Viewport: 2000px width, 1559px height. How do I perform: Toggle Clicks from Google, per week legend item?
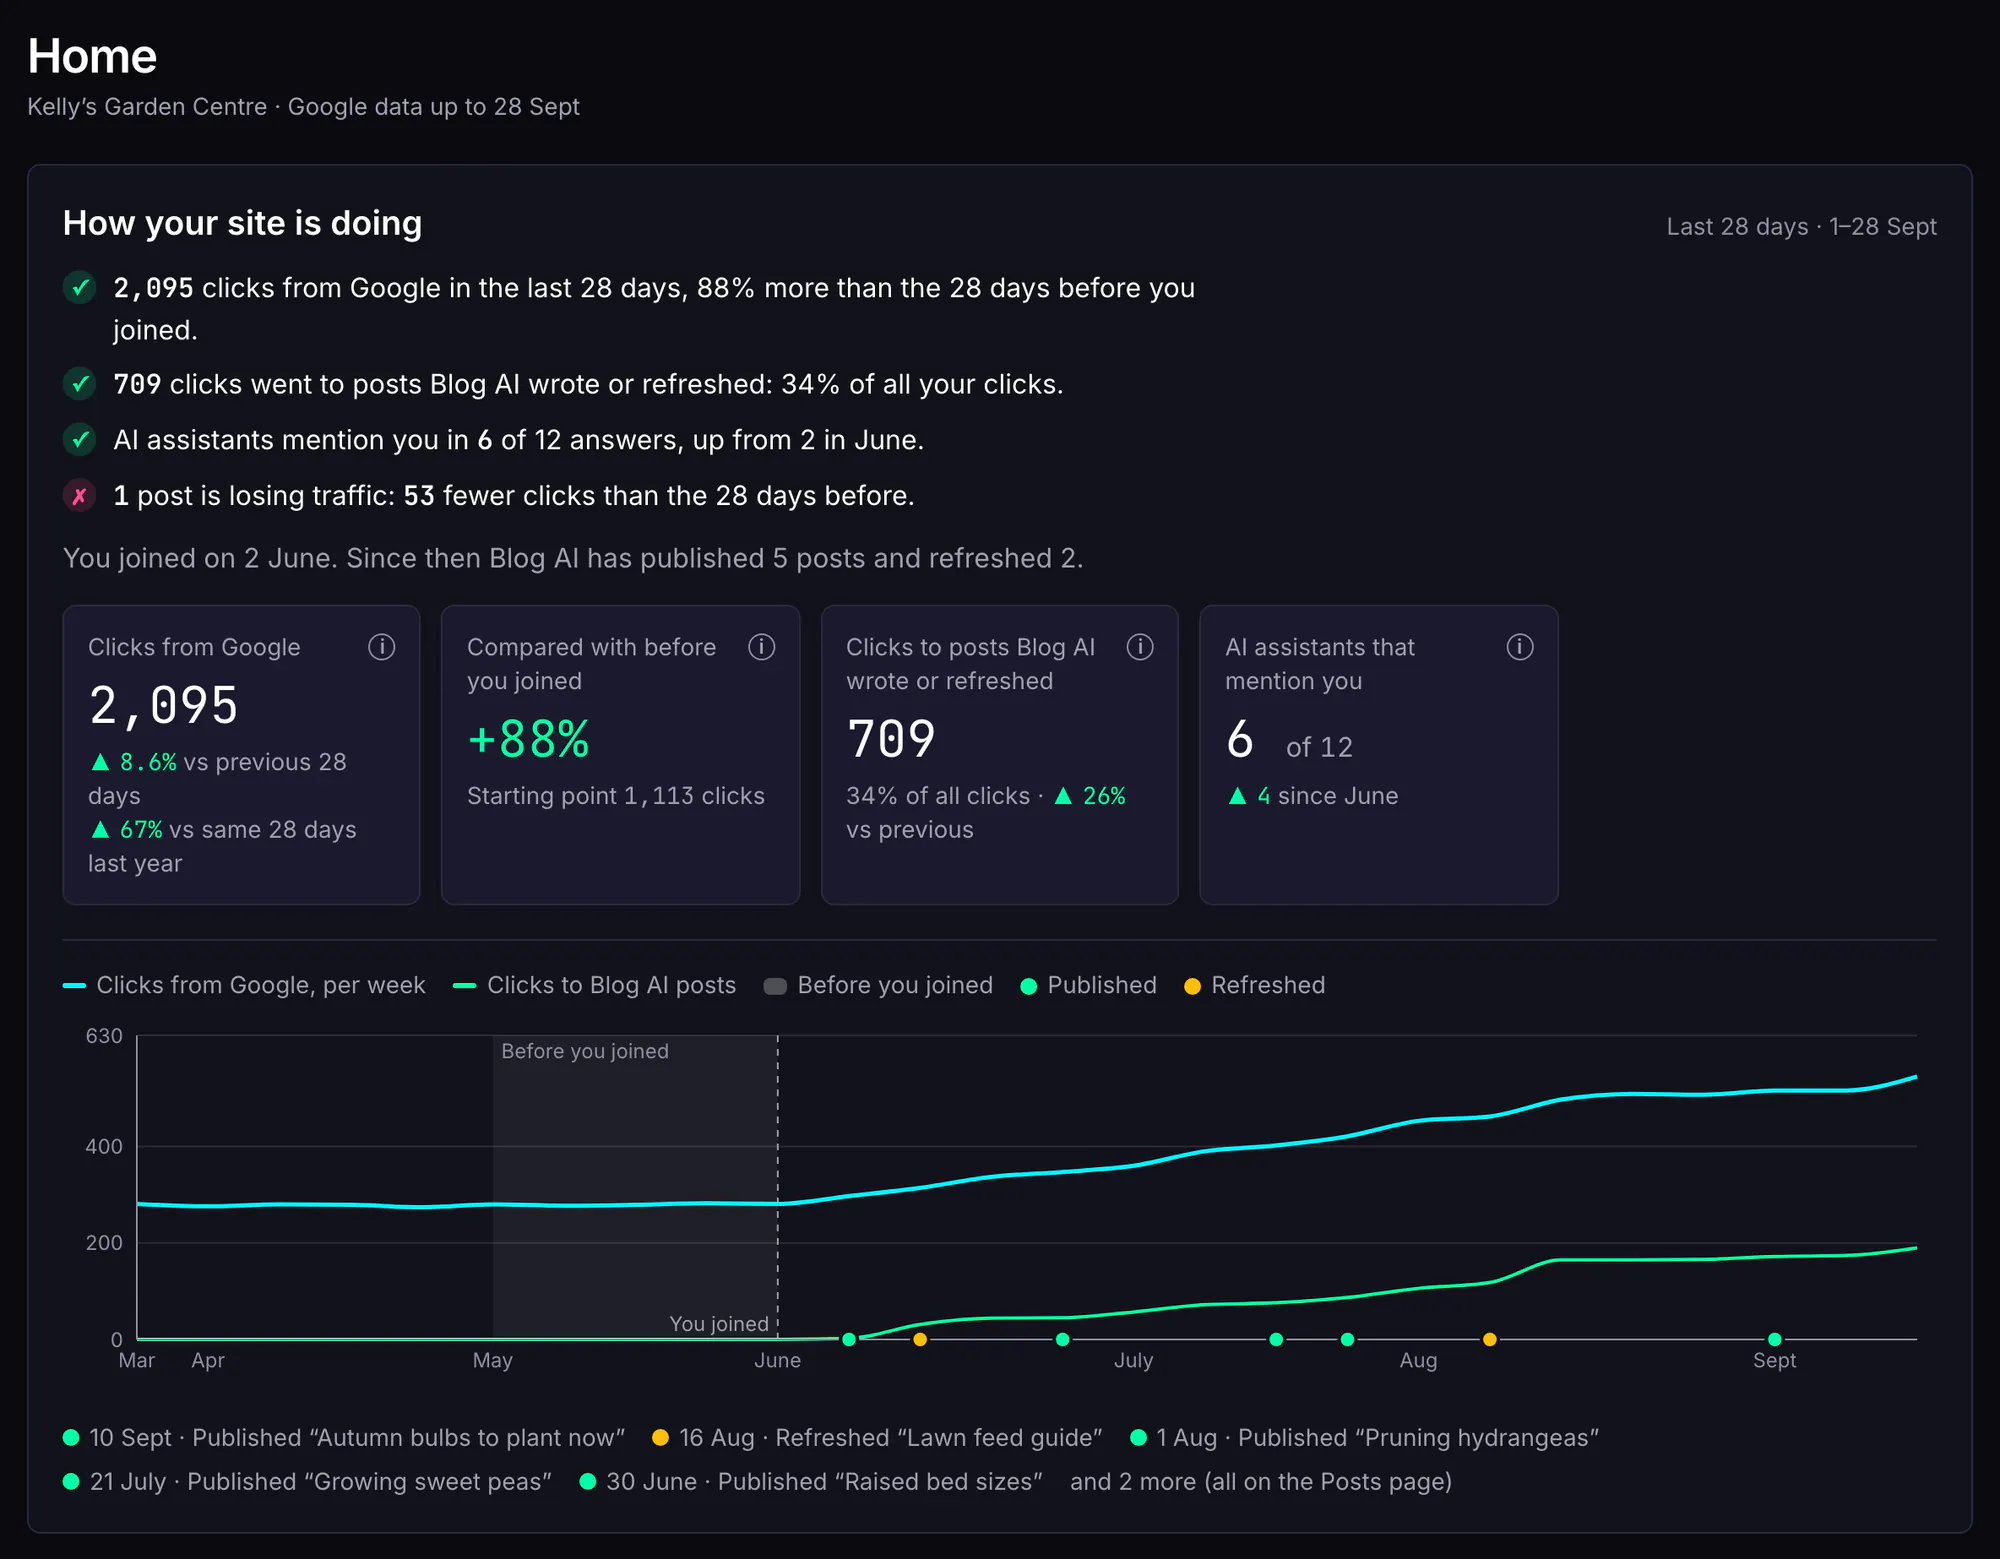[x=244, y=985]
